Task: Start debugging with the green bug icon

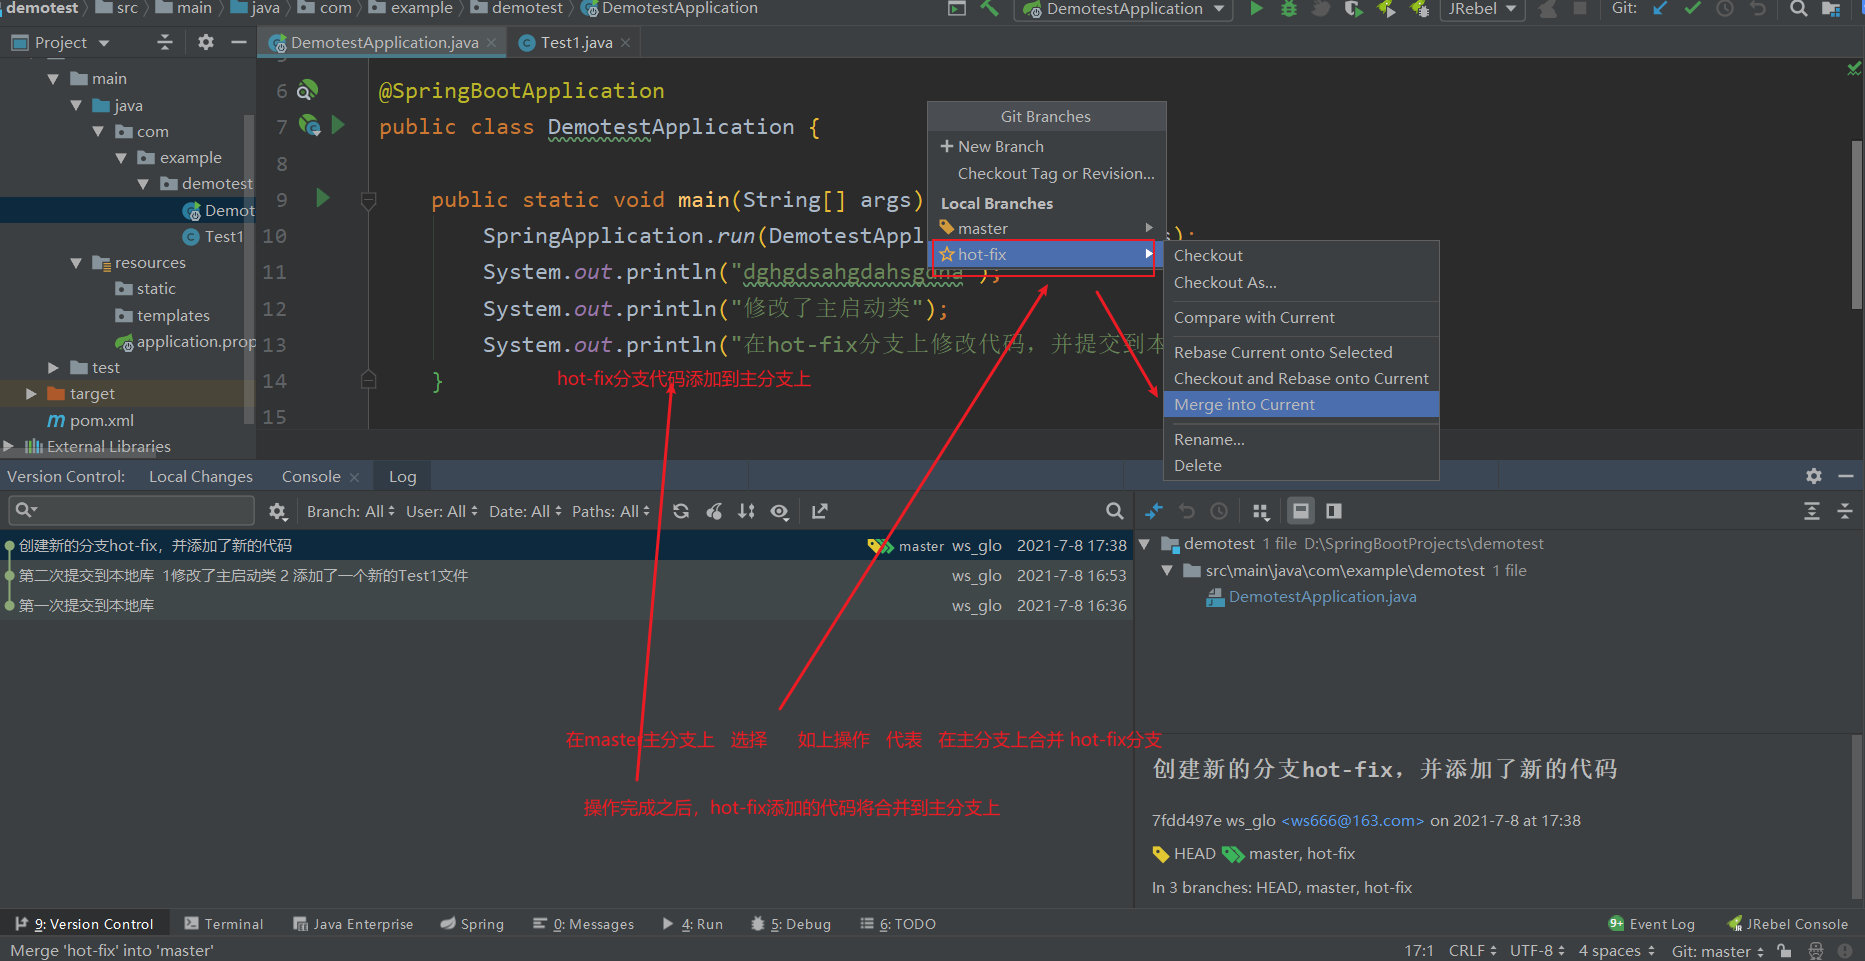Action: click(1288, 9)
